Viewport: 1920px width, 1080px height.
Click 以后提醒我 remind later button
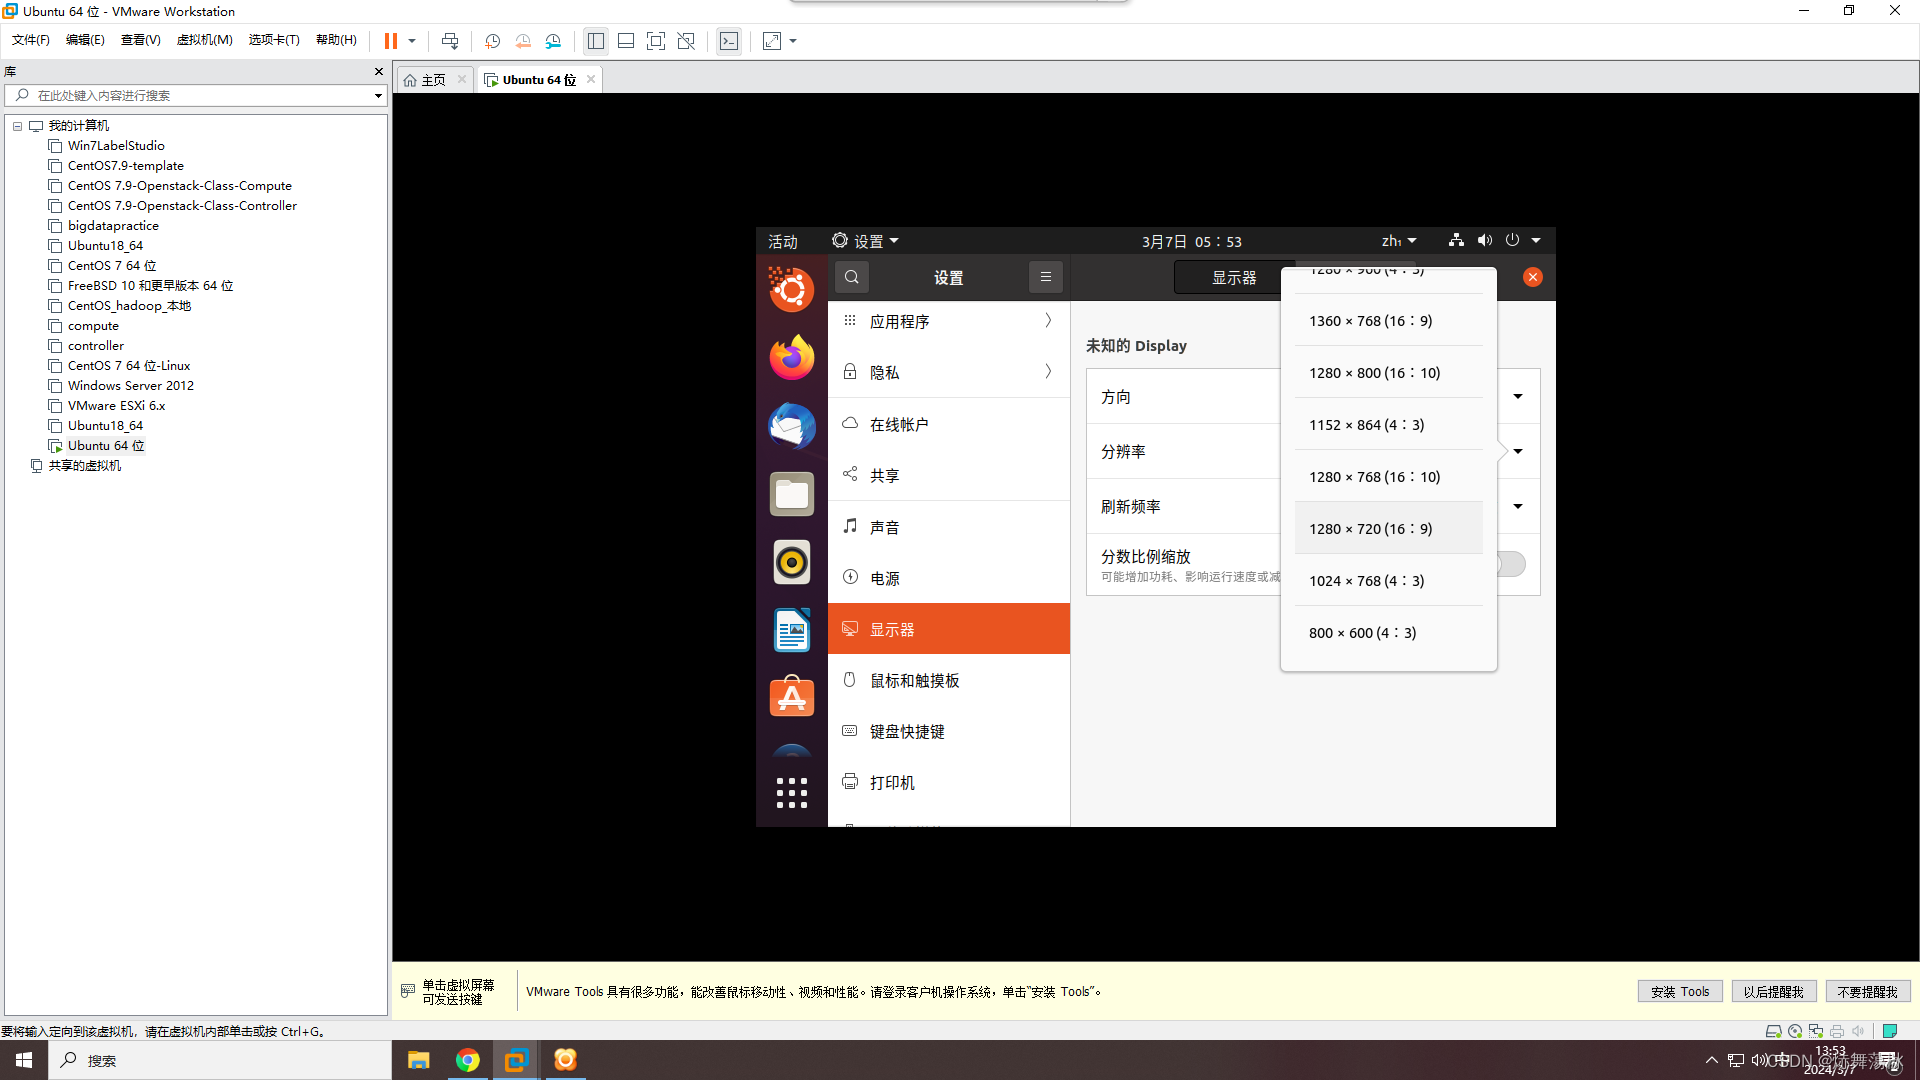1774,992
